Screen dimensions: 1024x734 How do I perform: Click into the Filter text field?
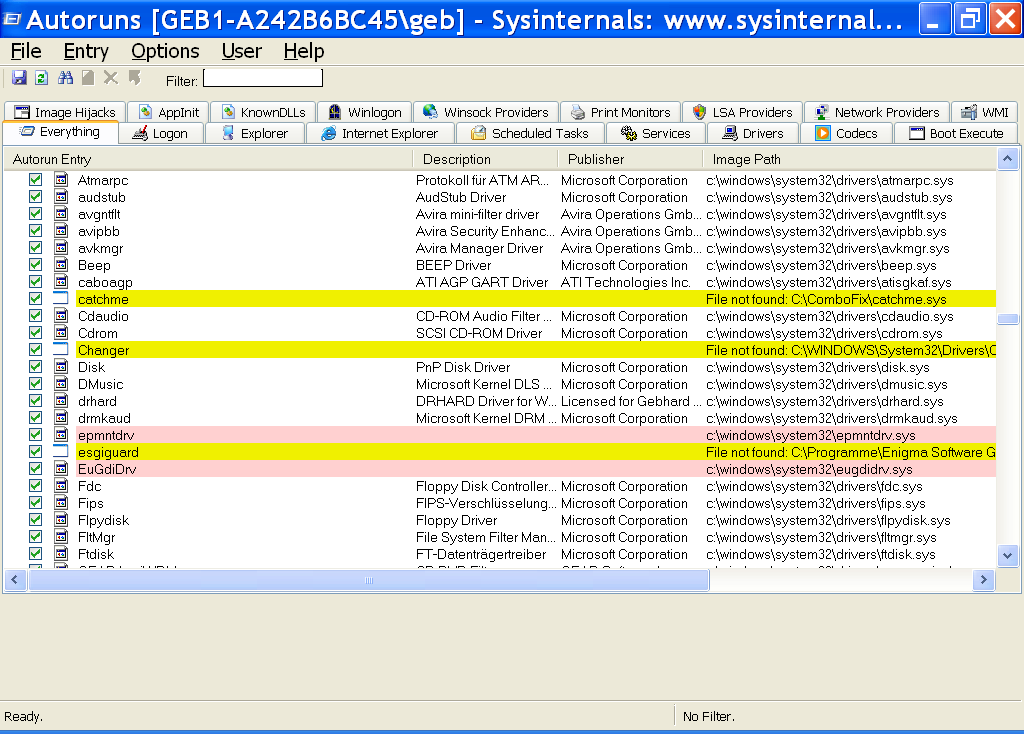[x=263, y=78]
